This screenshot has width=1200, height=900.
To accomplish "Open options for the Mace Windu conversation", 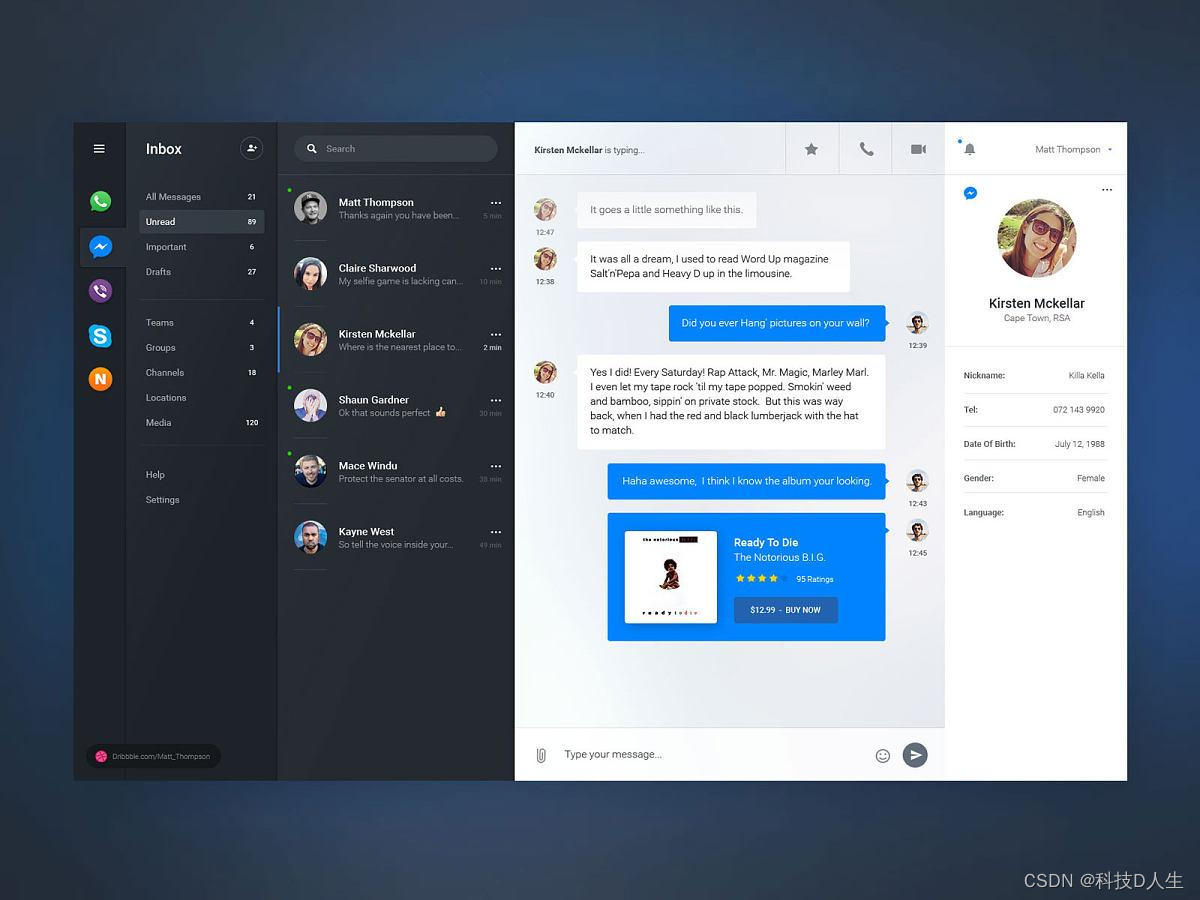I will pos(496,466).
